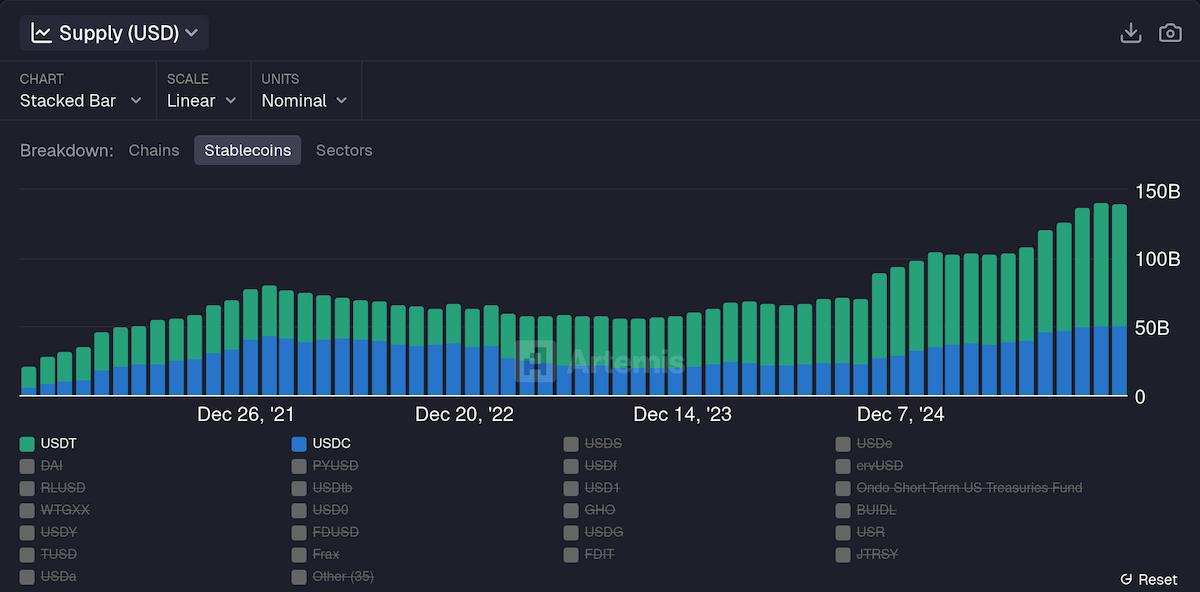Screen dimensions: 1200x592
Task: Open the Stacked Bar chart type dropdown
Action: [80, 101]
